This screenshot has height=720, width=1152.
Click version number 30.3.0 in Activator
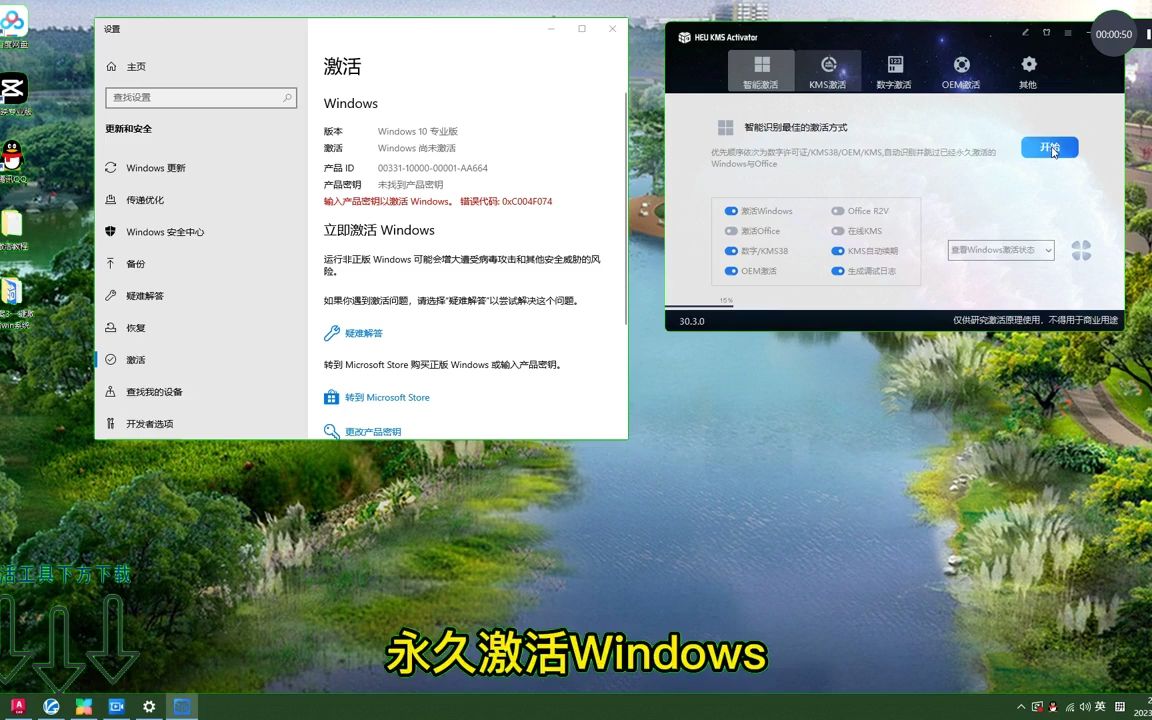coord(691,321)
